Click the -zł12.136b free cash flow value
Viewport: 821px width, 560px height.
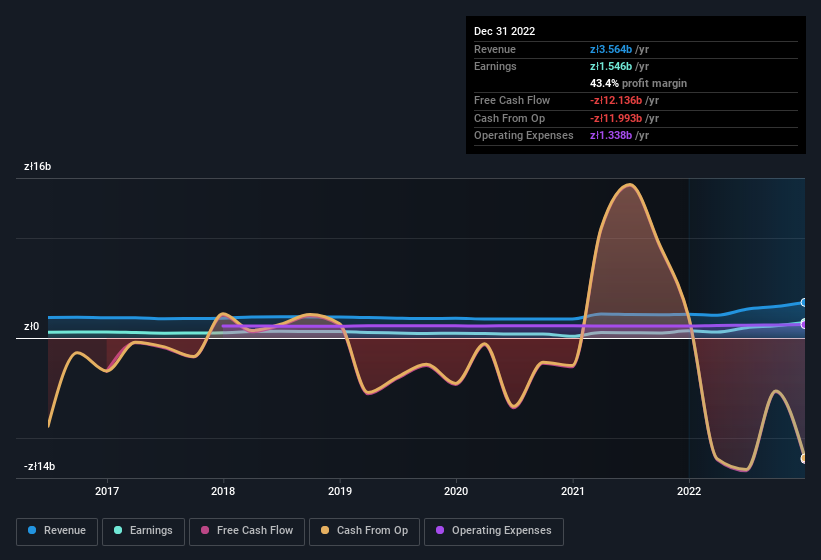pyautogui.click(x=616, y=100)
